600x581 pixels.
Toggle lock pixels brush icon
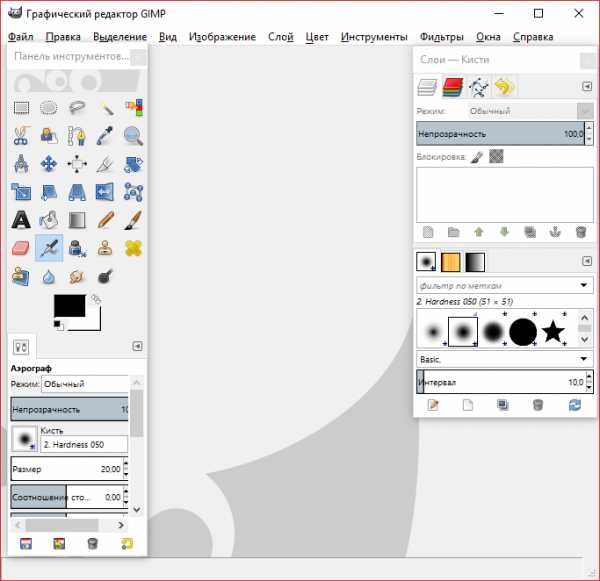tap(477, 157)
